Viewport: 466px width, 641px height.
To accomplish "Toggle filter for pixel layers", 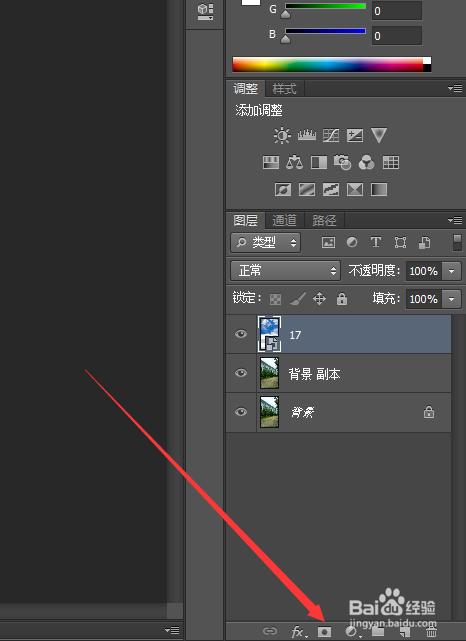I will [x=329, y=242].
